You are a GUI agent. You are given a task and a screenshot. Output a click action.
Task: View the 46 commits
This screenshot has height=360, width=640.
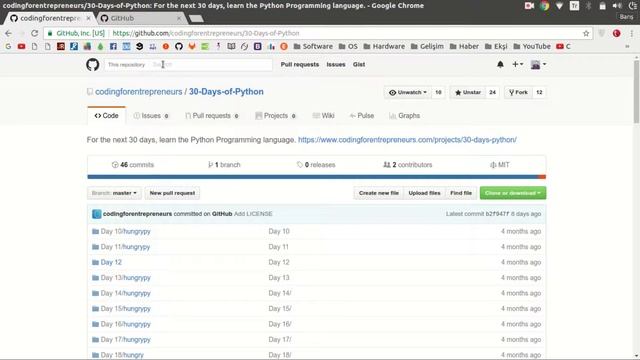click(x=133, y=165)
